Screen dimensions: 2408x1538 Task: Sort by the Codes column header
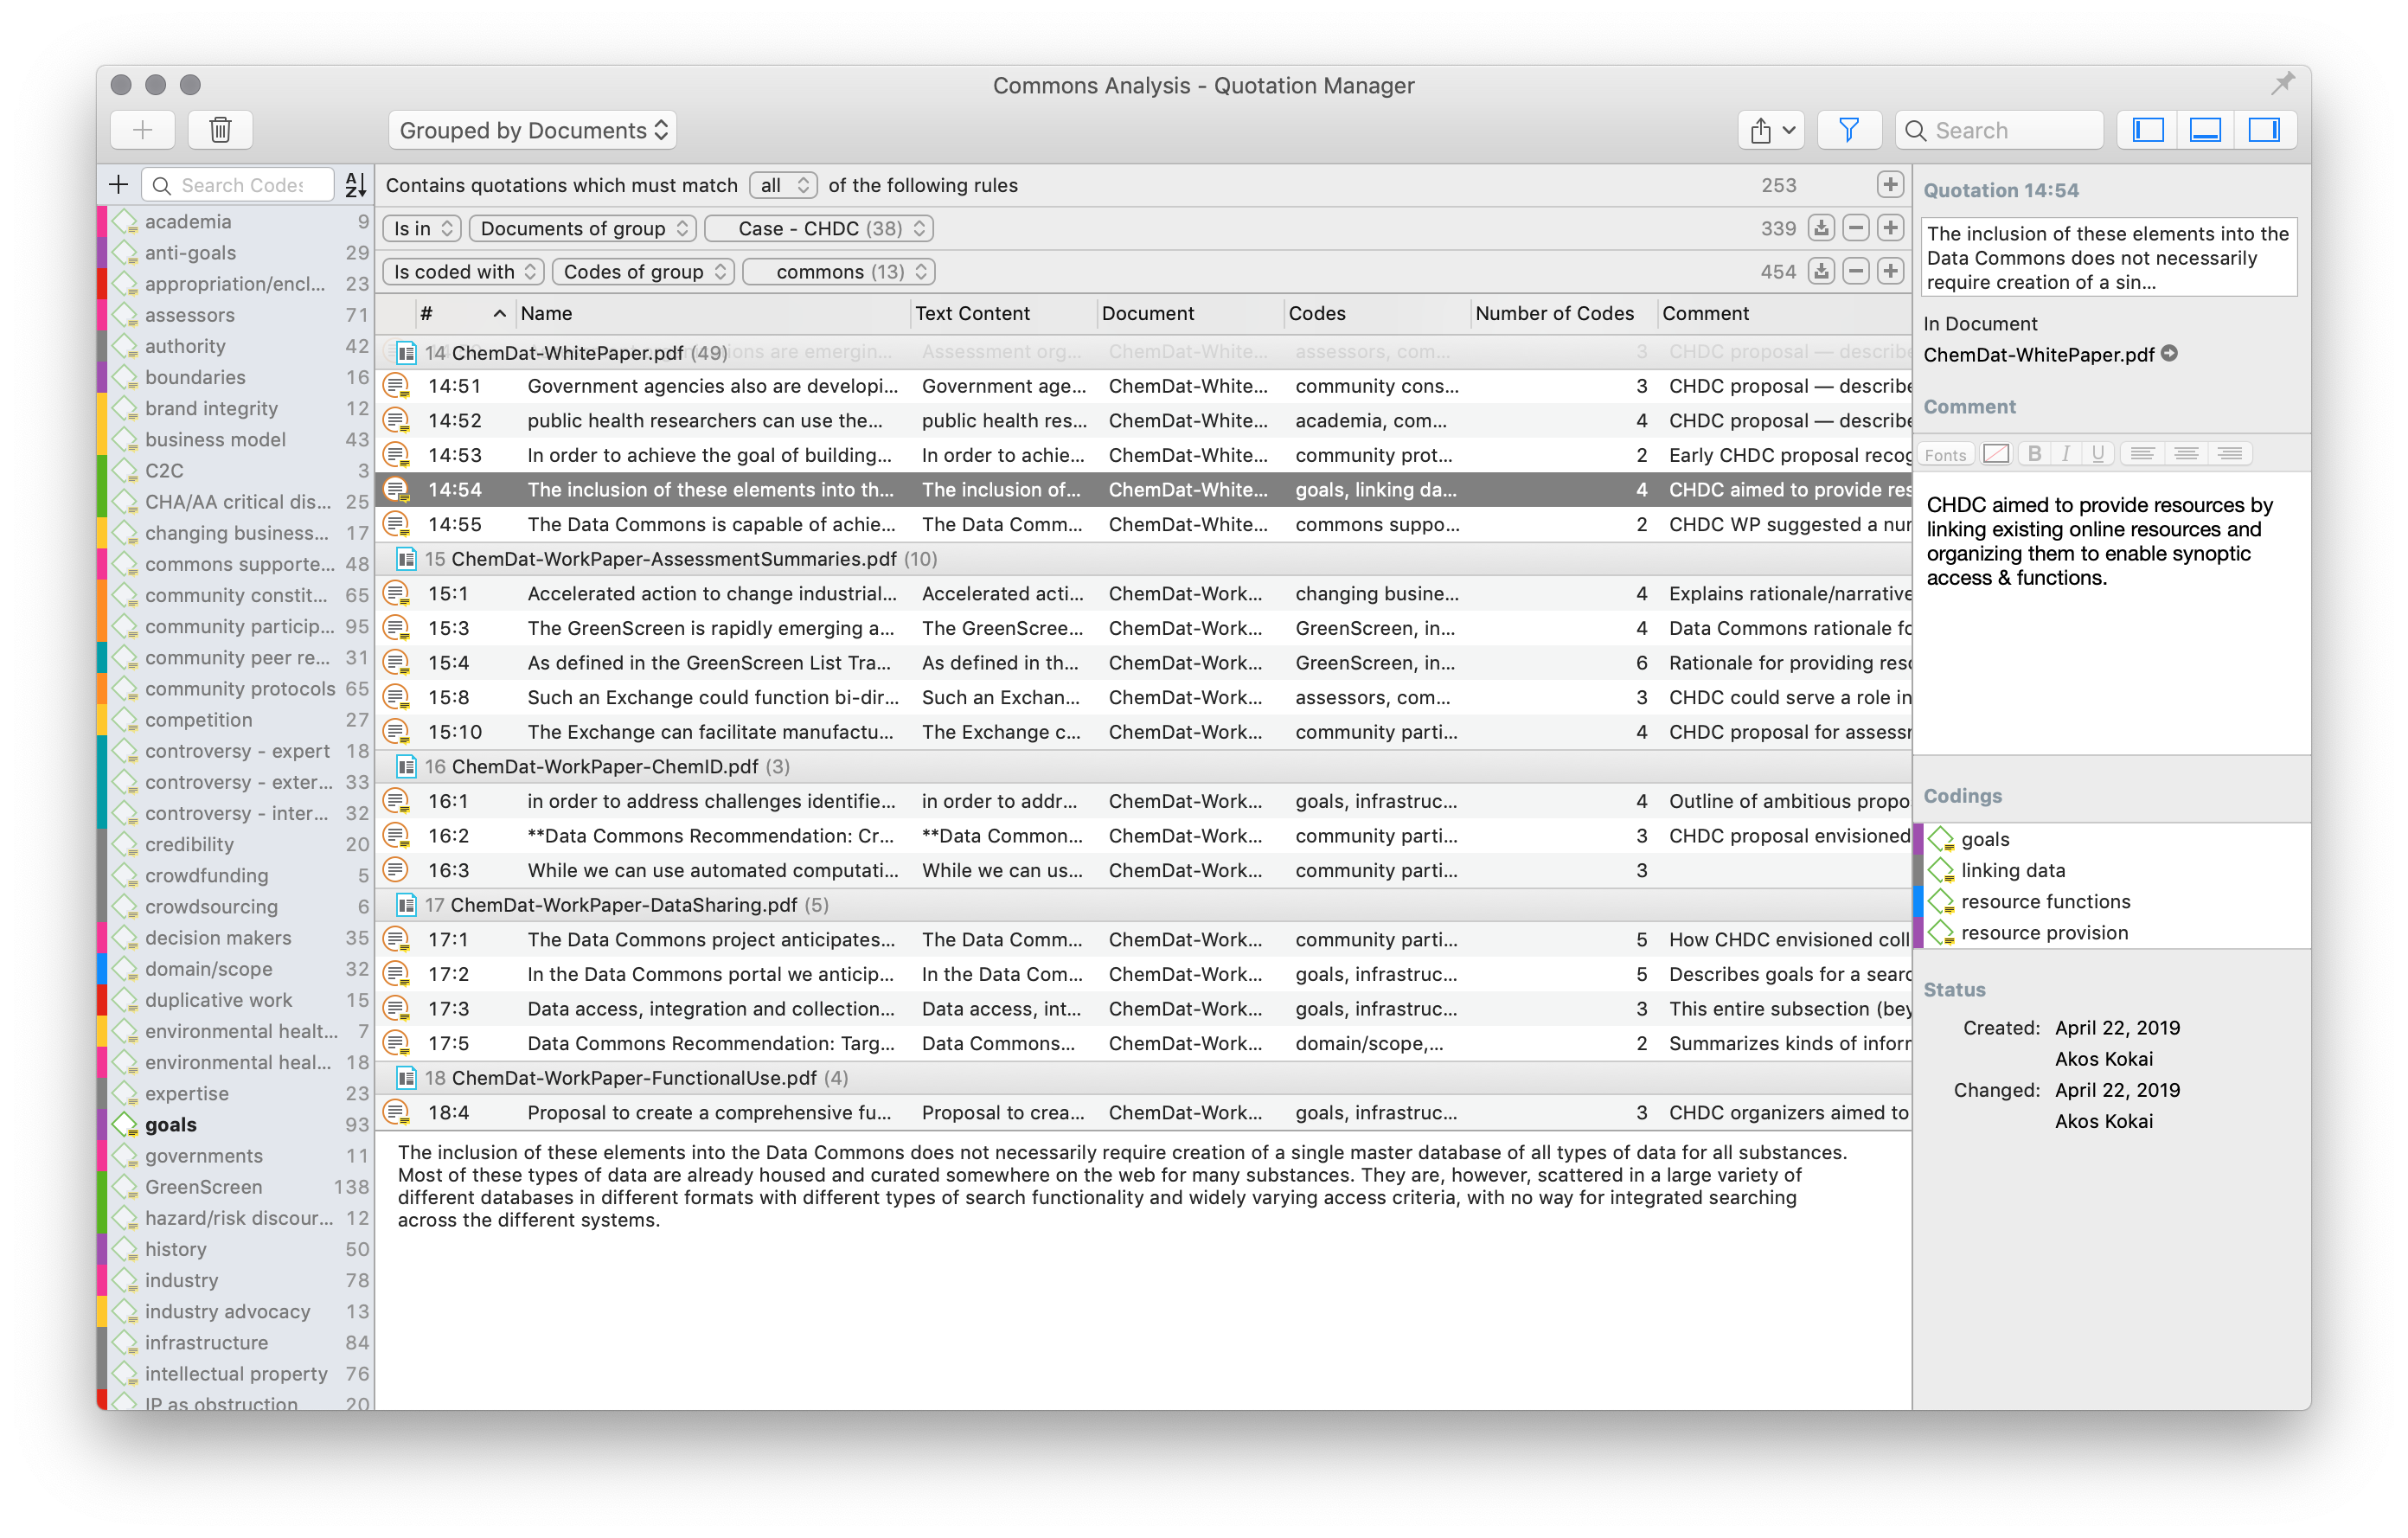click(1377, 313)
